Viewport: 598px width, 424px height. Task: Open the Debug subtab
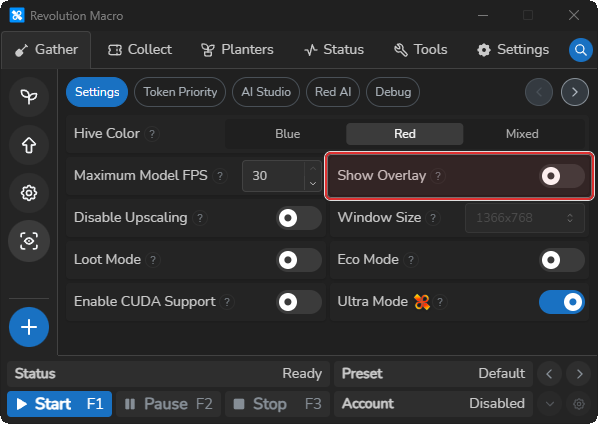click(x=393, y=92)
